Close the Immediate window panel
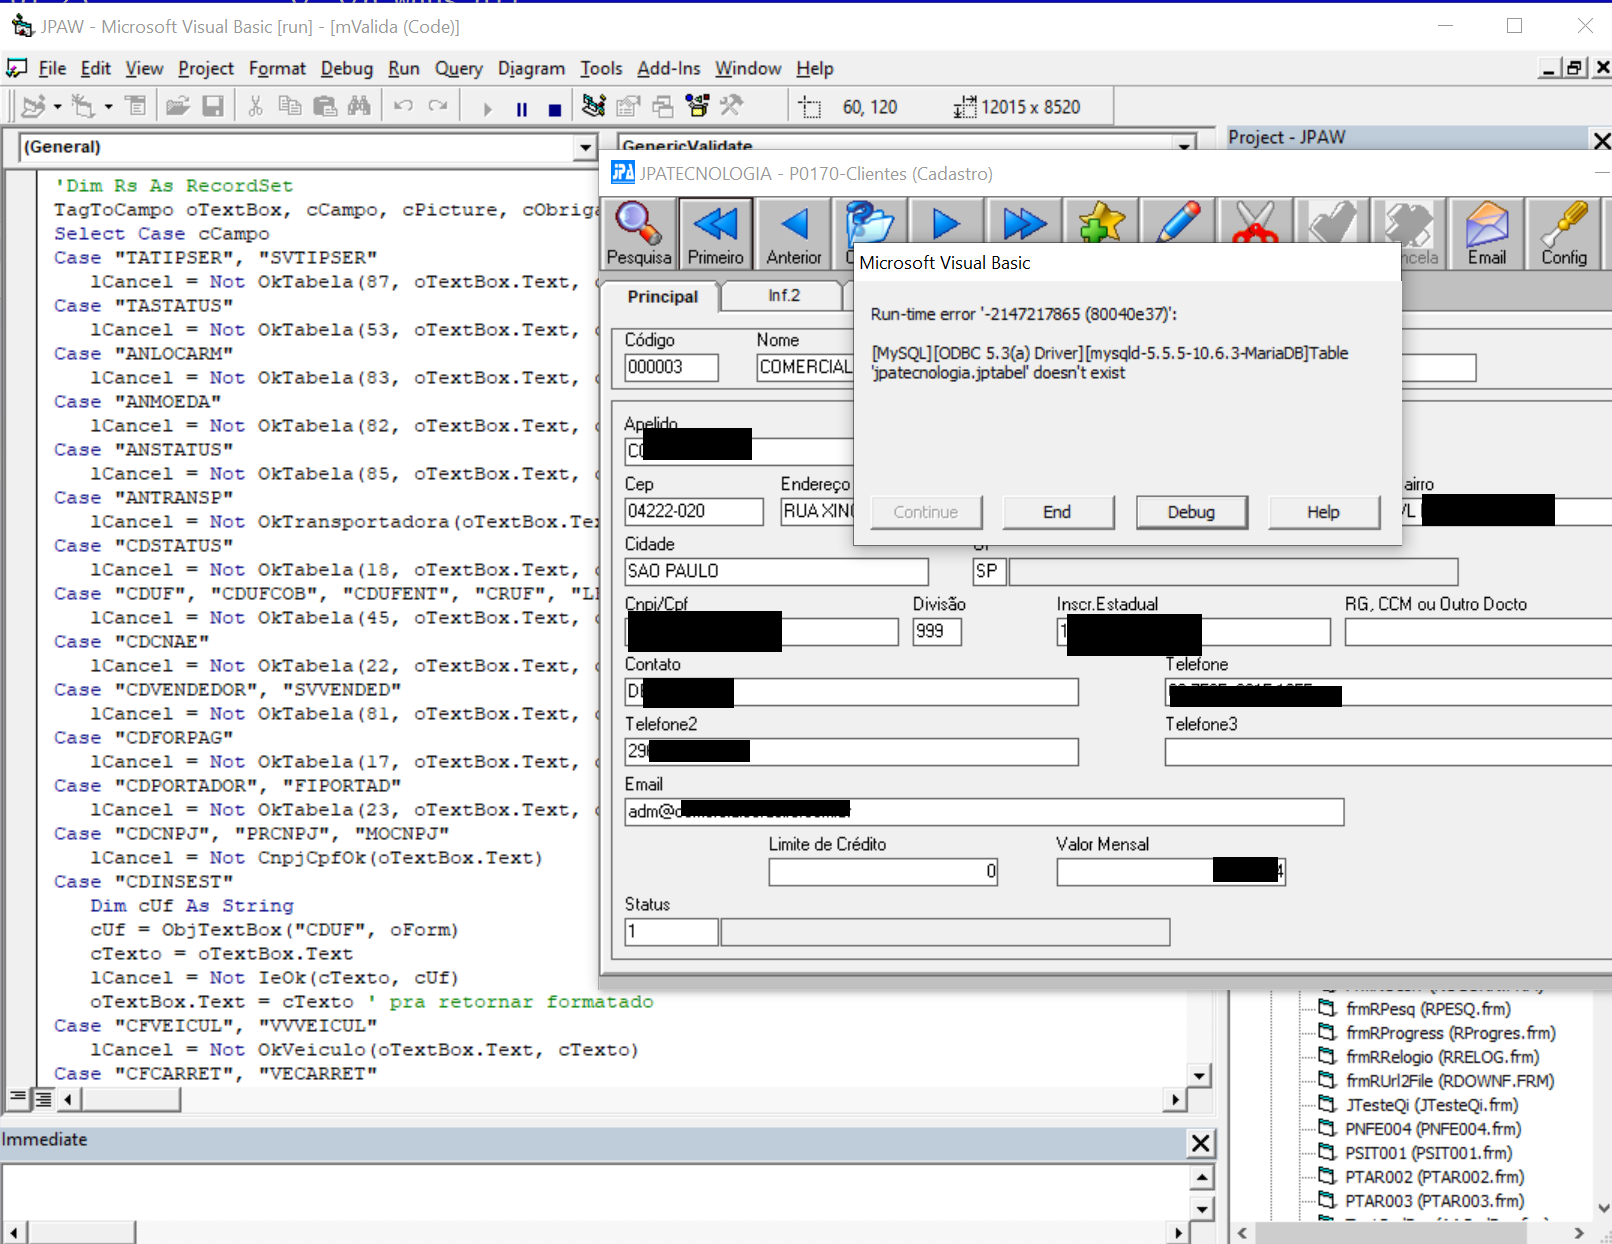Screen dimensions: 1612x1244 pos(1200,1143)
